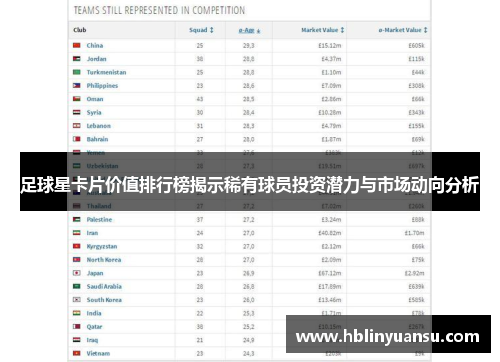Open the North Korea team link
Image resolution: width=500 pixels, height=362 pixels.
pyautogui.click(x=104, y=260)
